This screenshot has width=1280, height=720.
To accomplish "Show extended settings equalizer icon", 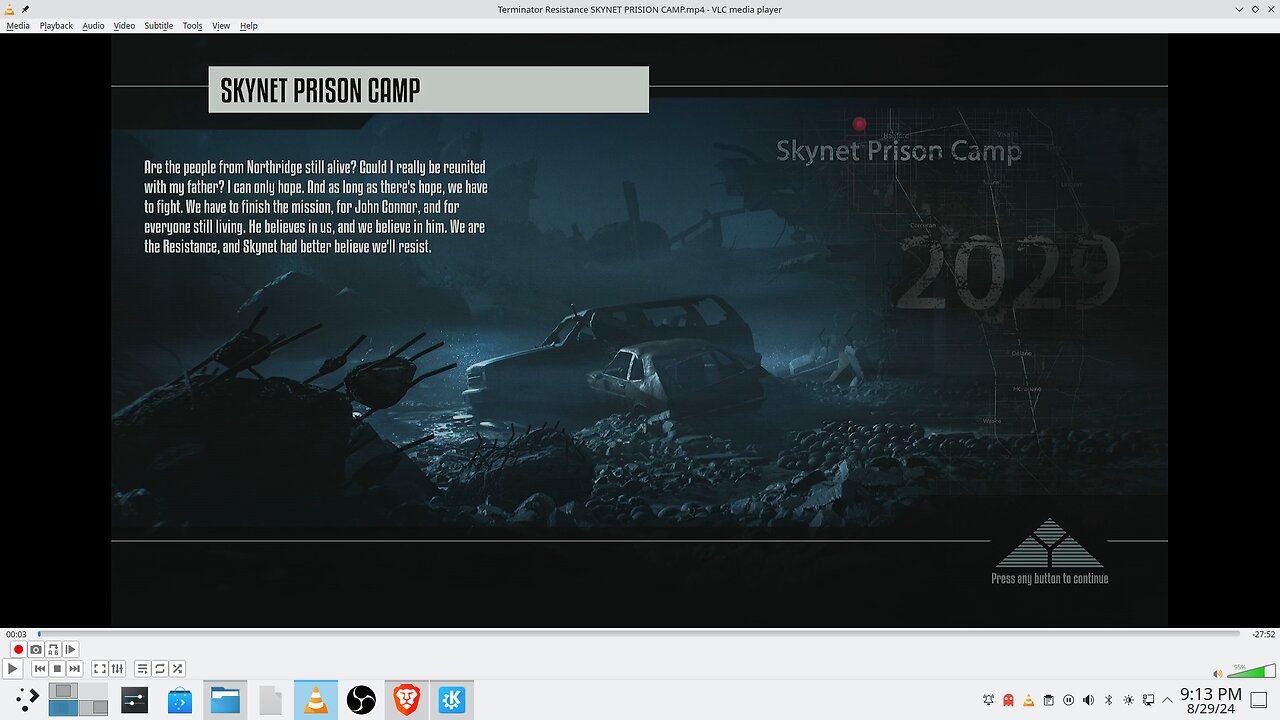I will (x=117, y=669).
